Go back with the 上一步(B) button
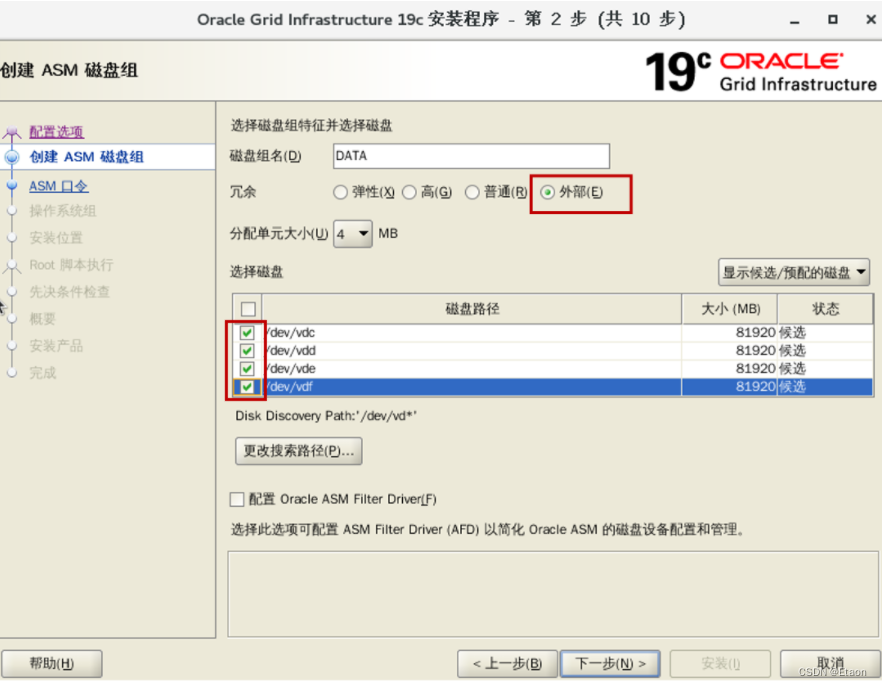Screen dimensions: 882x686 point(507,664)
